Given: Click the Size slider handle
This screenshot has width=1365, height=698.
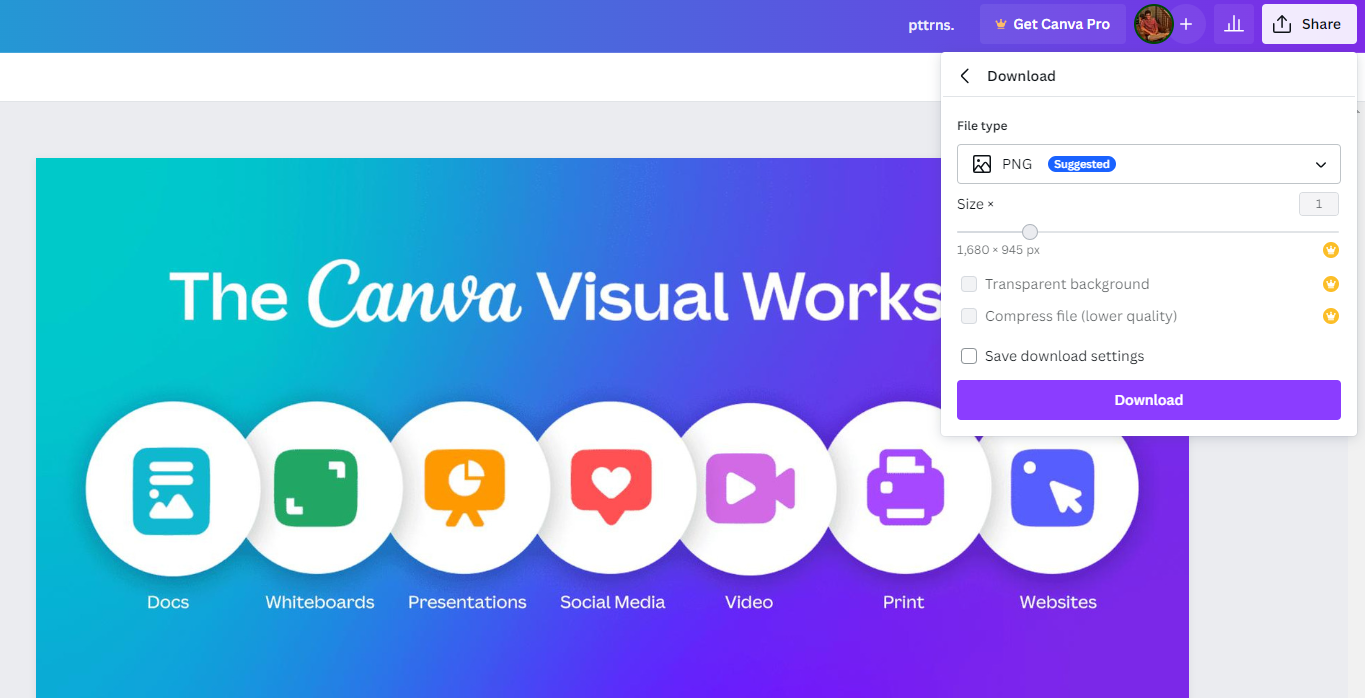Looking at the screenshot, I should [x=1030, y=232].
